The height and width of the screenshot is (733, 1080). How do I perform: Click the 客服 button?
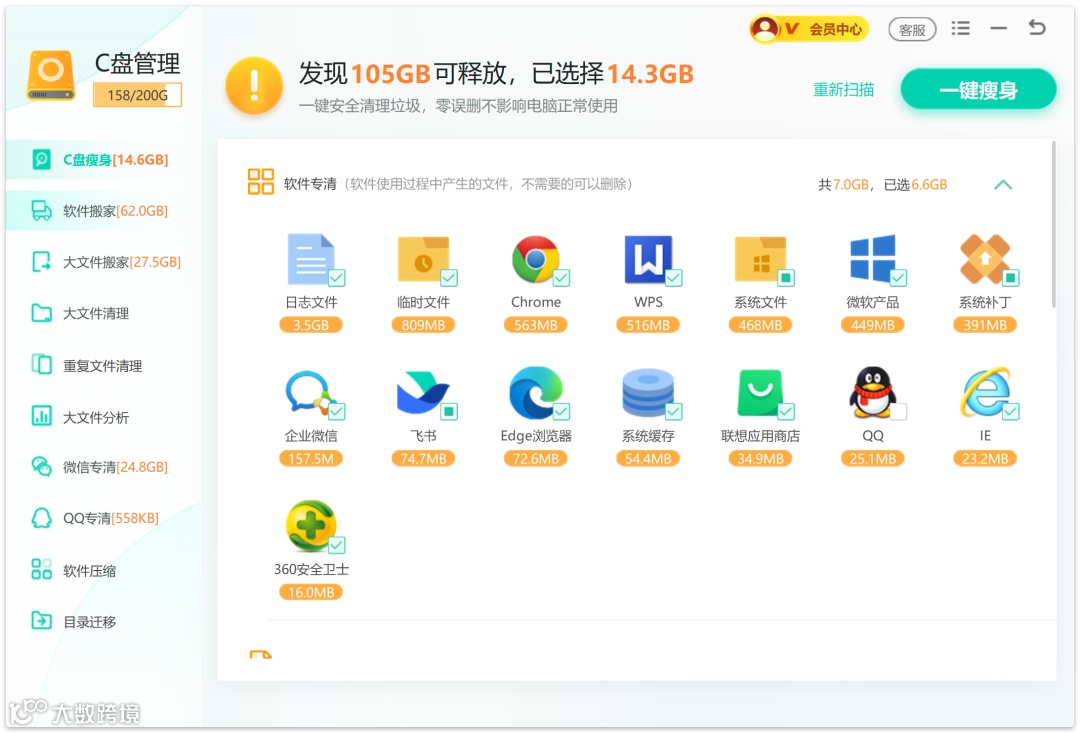[x=912, y=30]
